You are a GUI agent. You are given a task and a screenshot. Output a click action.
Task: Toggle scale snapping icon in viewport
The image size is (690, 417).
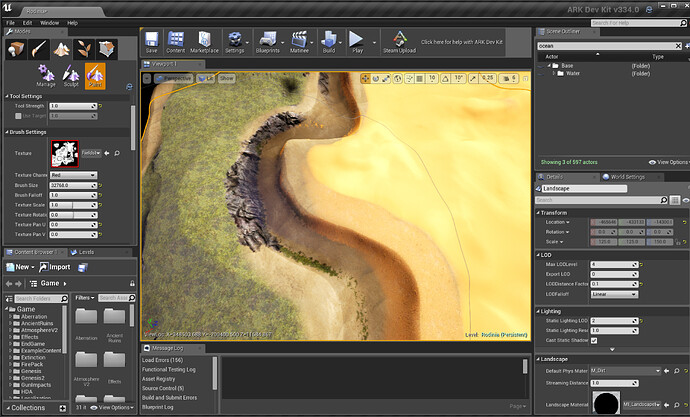coord(473,78)
